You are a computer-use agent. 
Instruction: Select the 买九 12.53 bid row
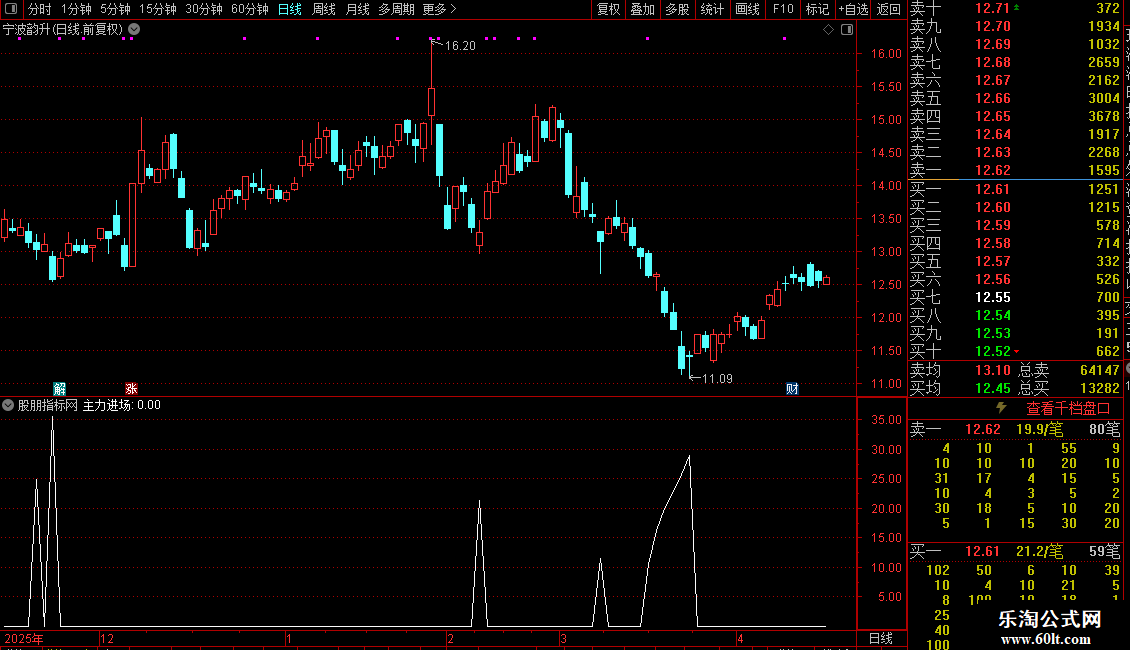1015,333
